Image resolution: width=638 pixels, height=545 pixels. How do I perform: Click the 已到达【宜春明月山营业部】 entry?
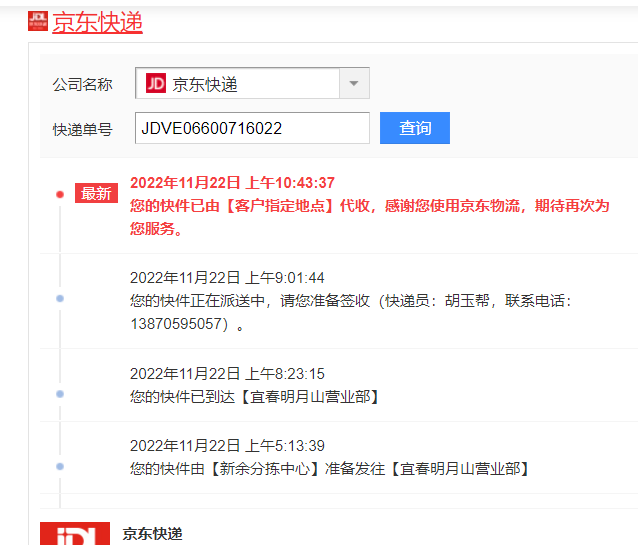(x=255, y=396)
